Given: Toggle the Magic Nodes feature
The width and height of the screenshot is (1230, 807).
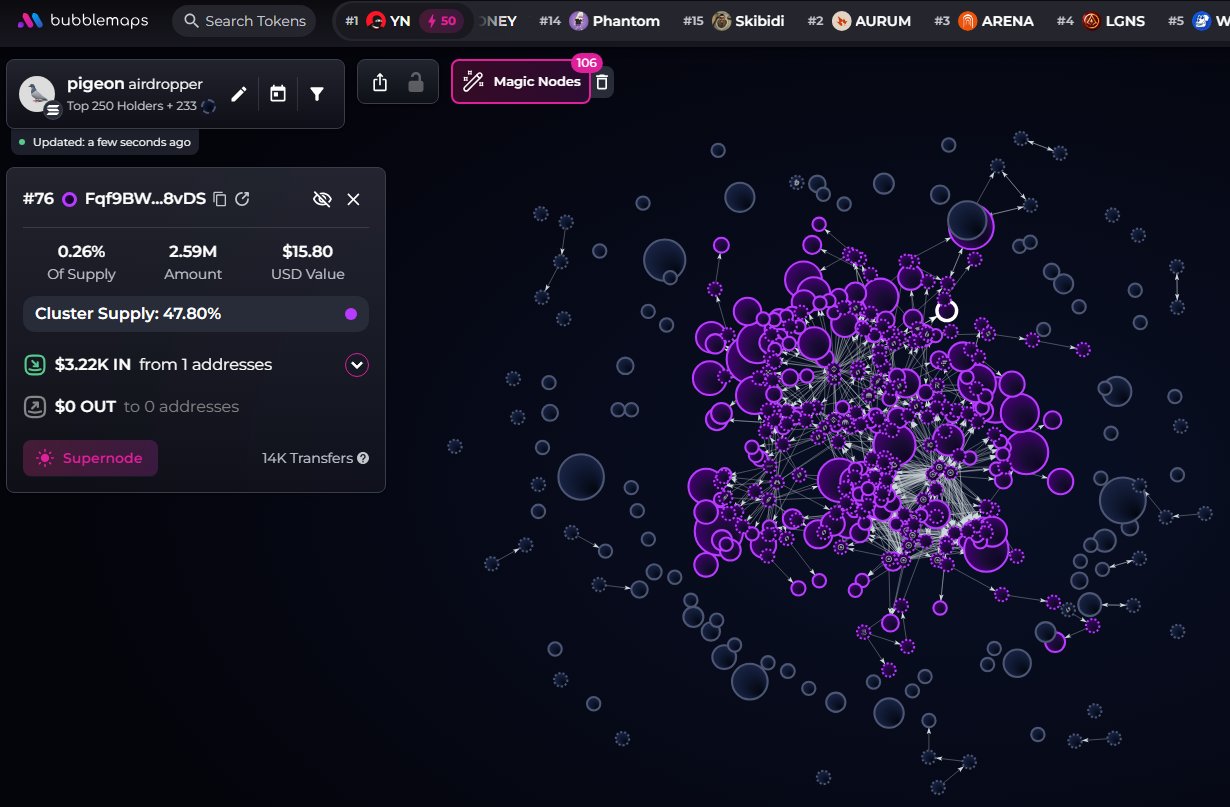Looking at the screenshot, I should 521,82.
